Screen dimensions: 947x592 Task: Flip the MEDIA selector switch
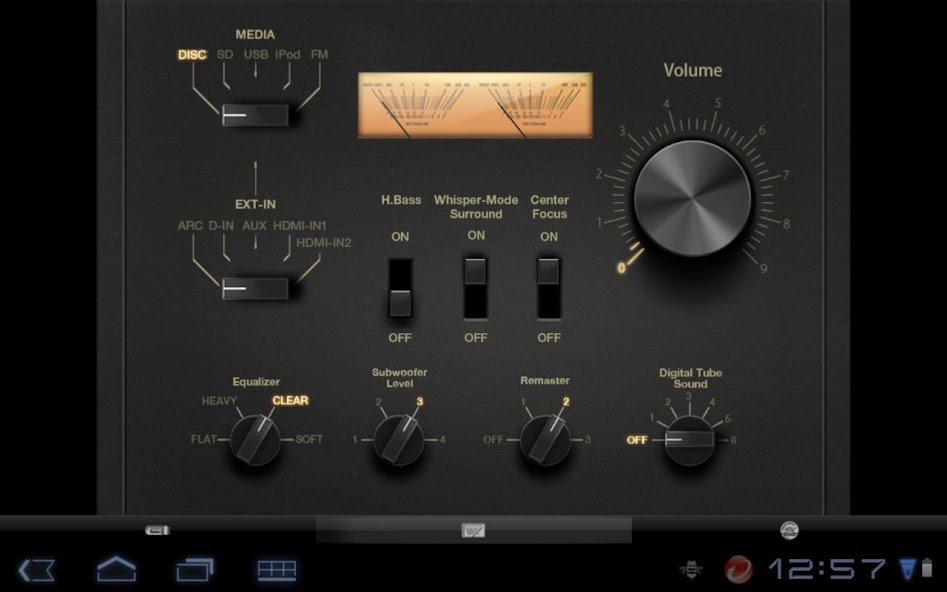[255, 115]
